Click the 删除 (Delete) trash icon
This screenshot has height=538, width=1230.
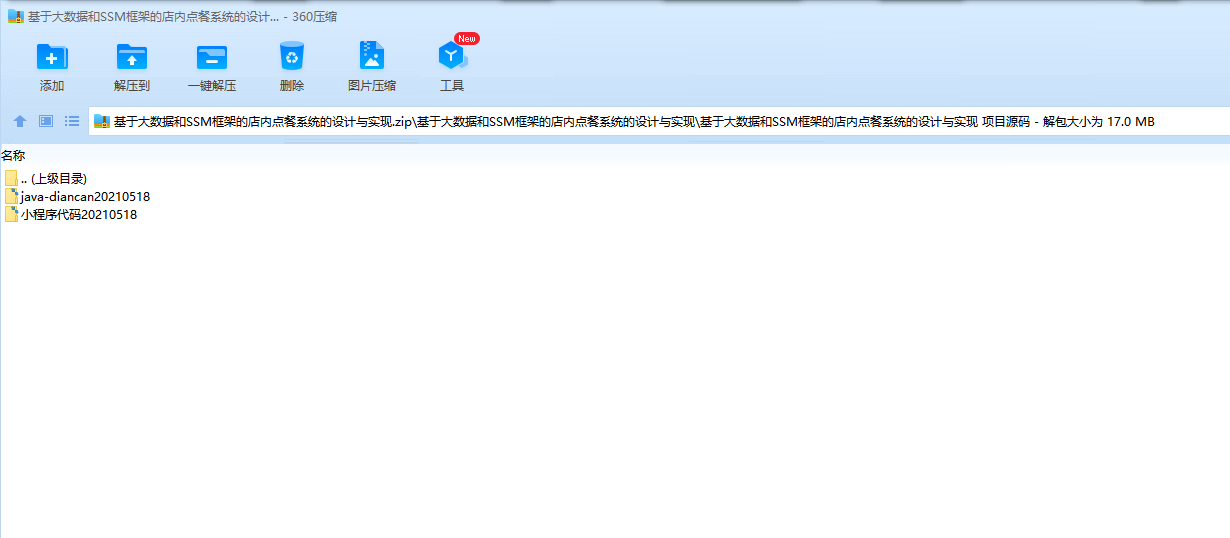point(292,56)
